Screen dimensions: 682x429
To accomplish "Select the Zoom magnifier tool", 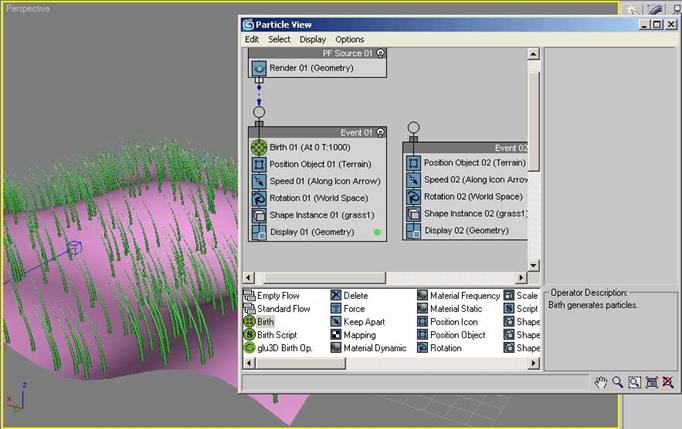I will point(618,382).
